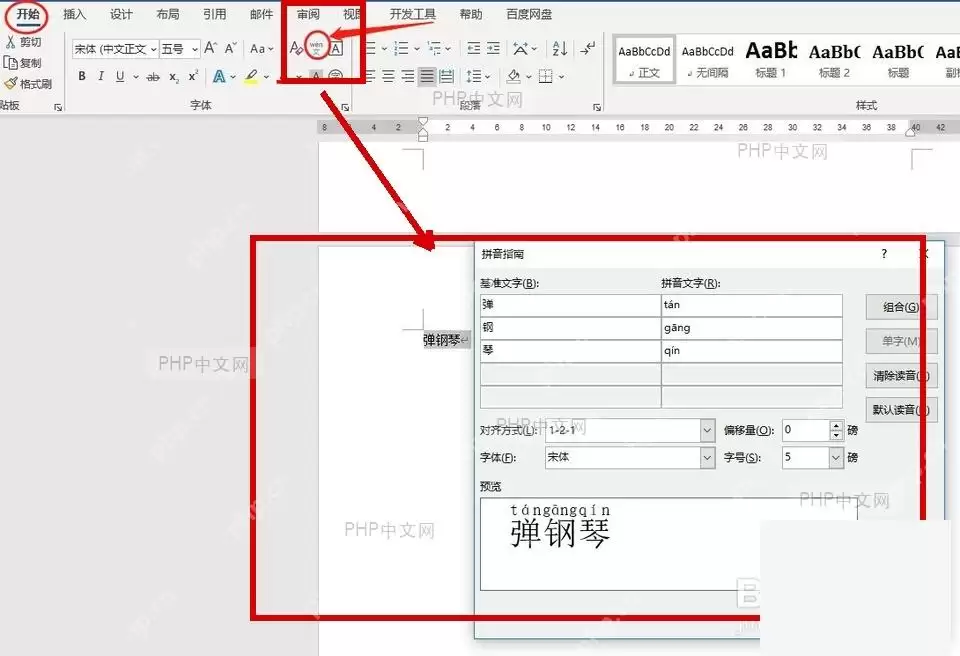Apply text effects with the blue A icon
The width and height of the screenshot is (960, 656).
pyautogui.click(x=219, y=77)
